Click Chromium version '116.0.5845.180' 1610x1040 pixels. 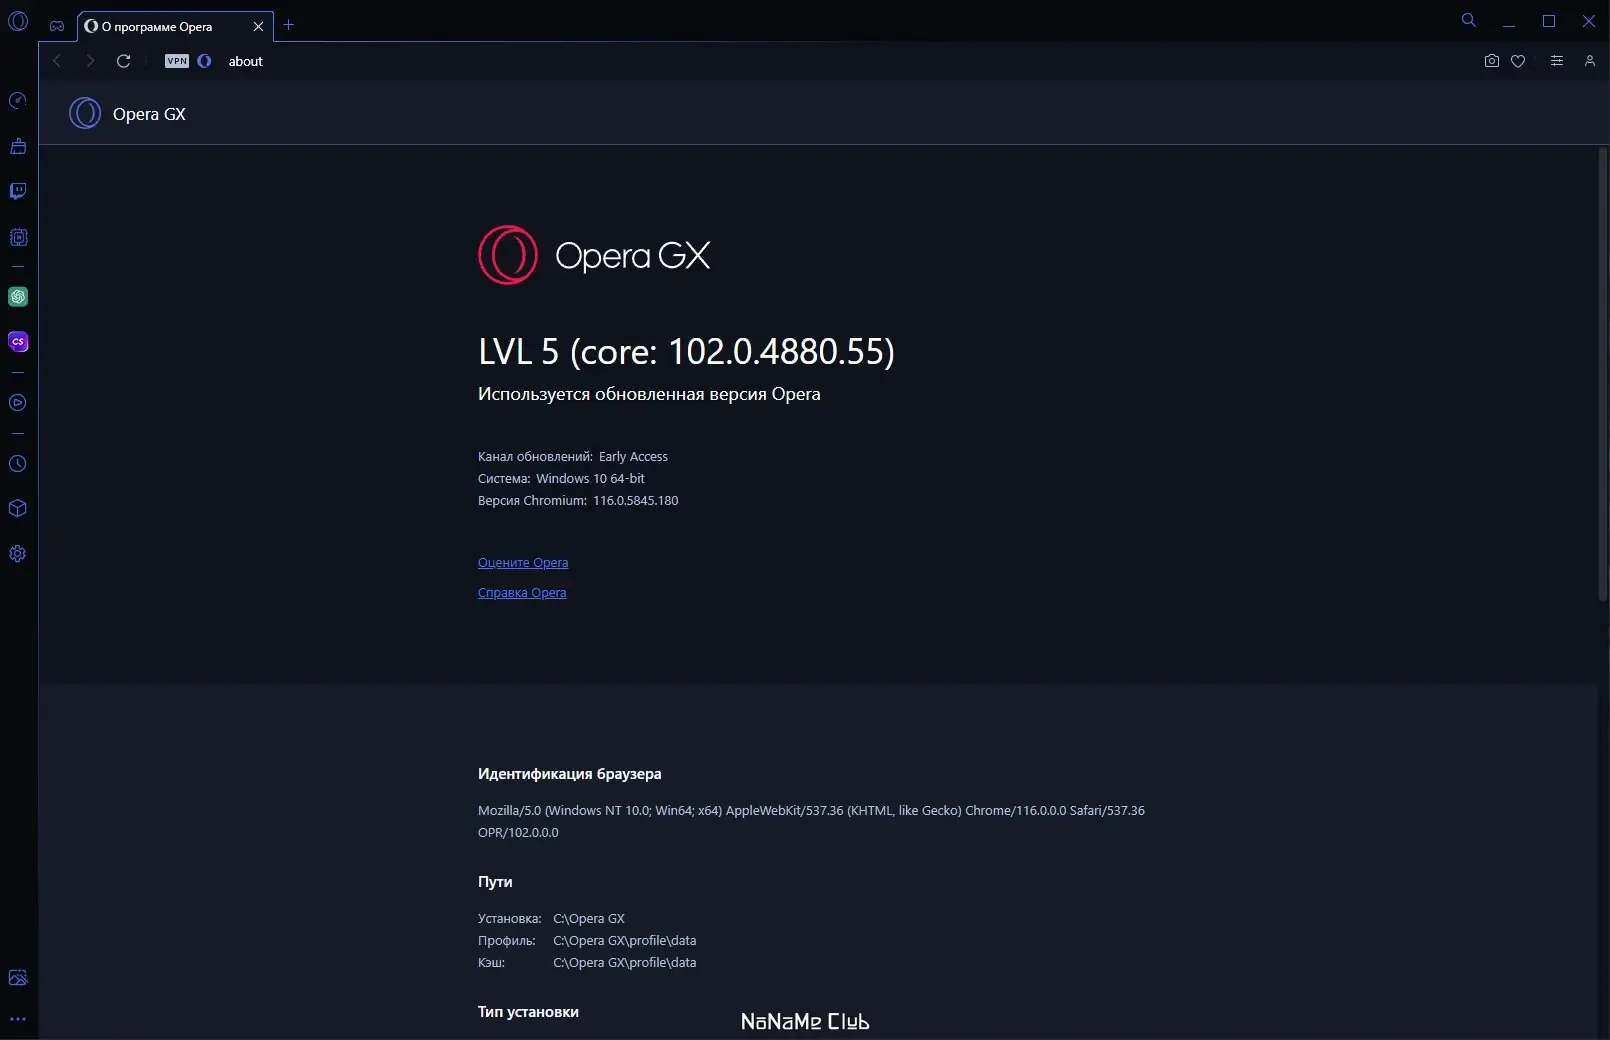tap(636, 500)
